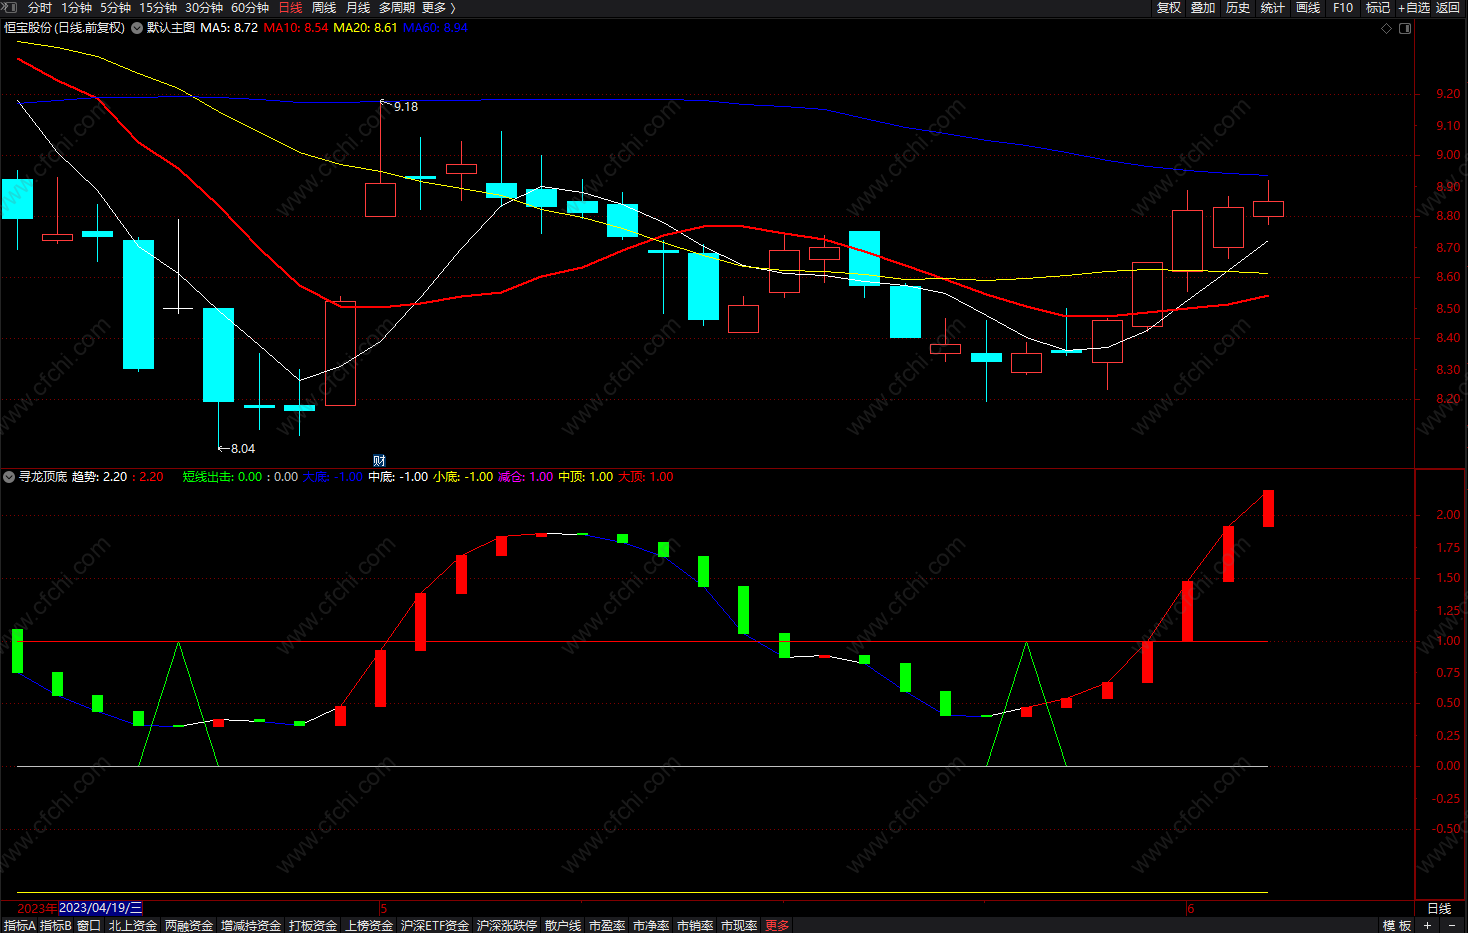Open the 历史 history button

tap(1238, 8)
